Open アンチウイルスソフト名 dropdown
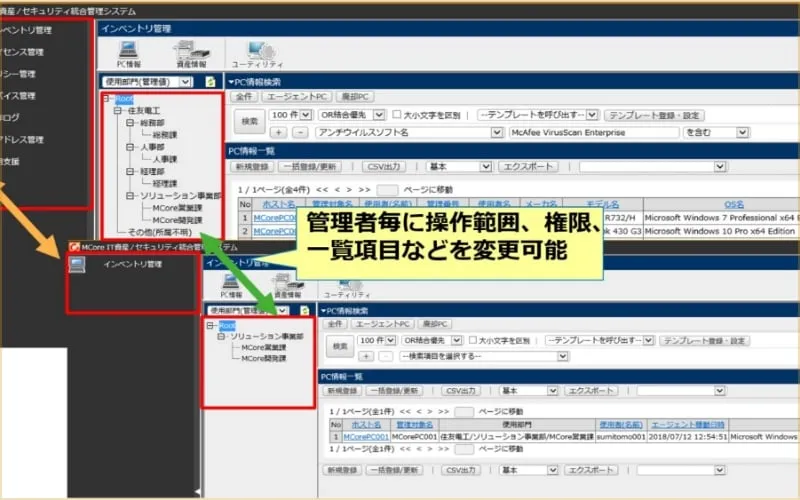Image resolution: width=800 pixels, height=500 pixels. click(x=409, y=133)
